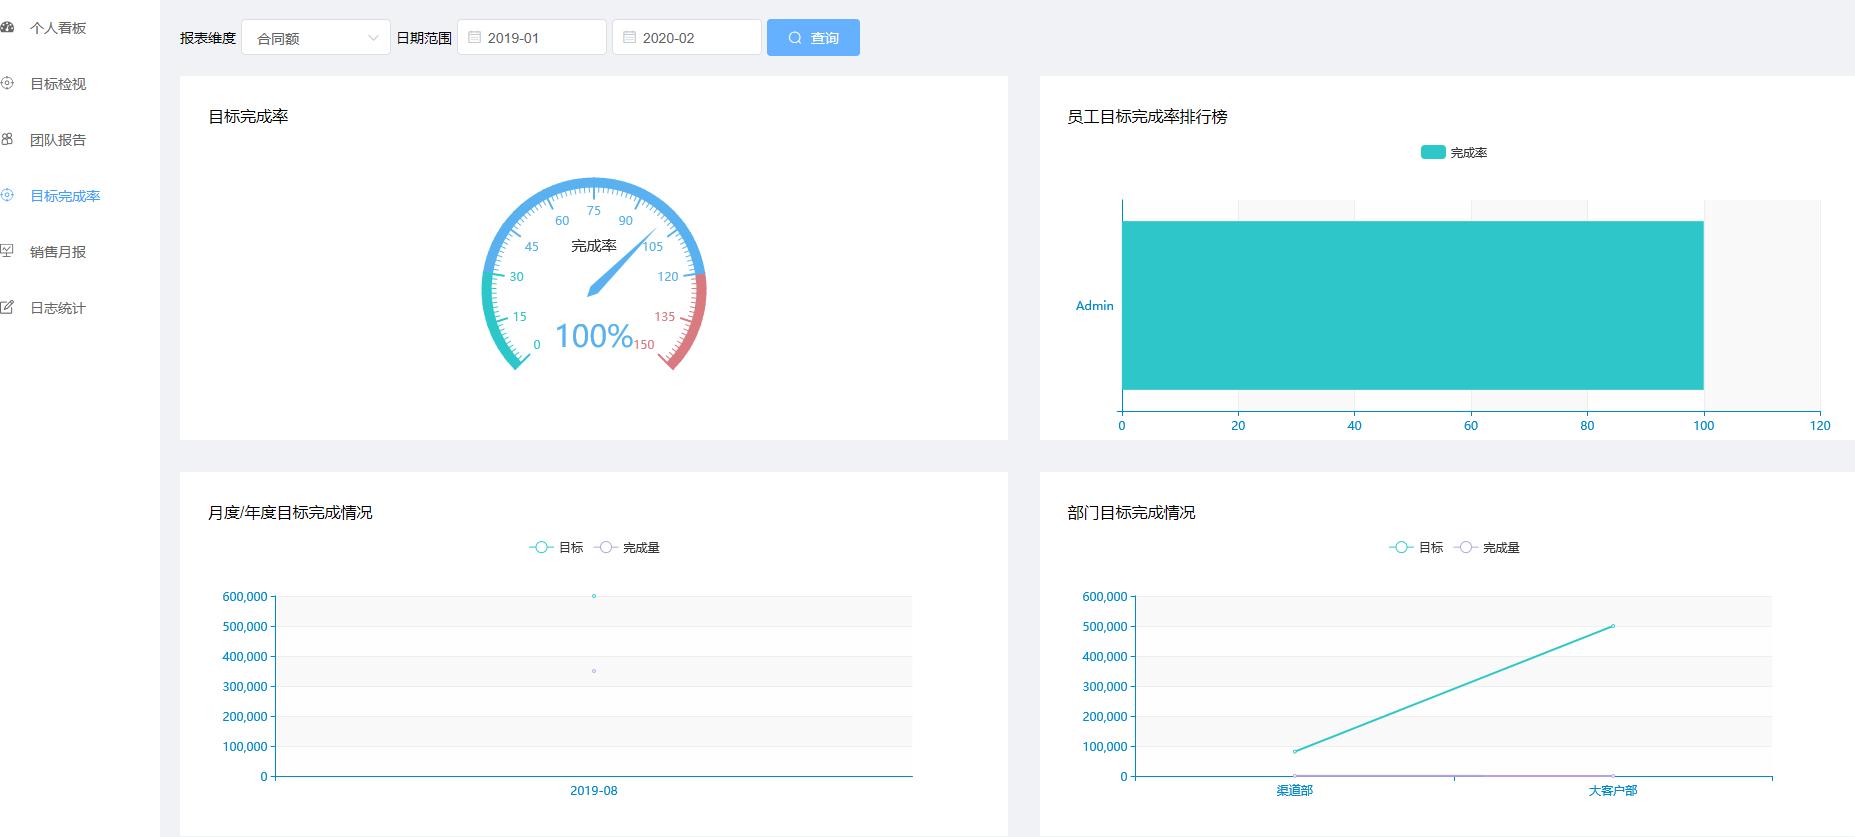
Task: Click the chart icon beside 销售月报
Action: pos(7,251)
